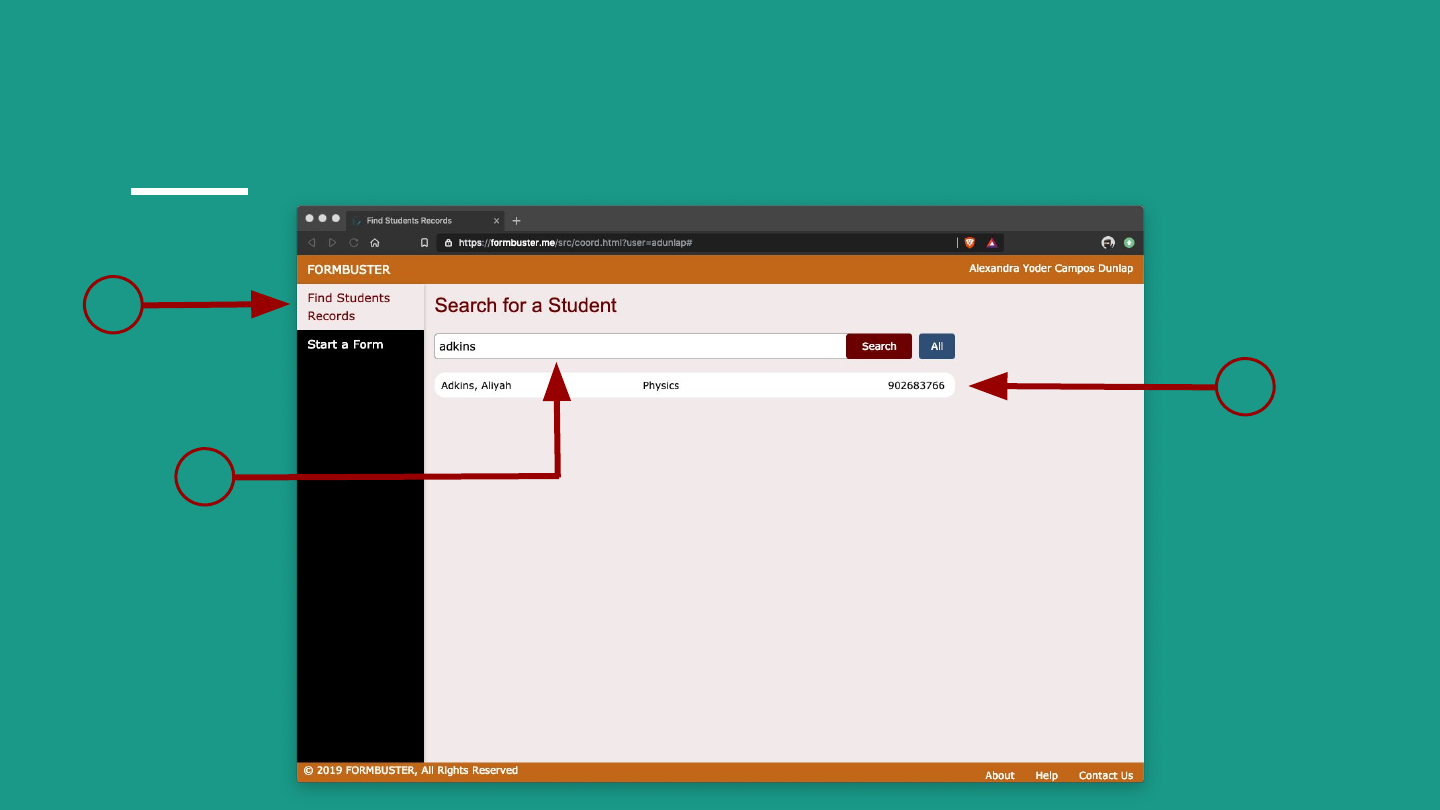Open the Brave Rewards triangle icon
Image resolution: width=1440 pixels, height=810 pixels.
coord(992,243)
